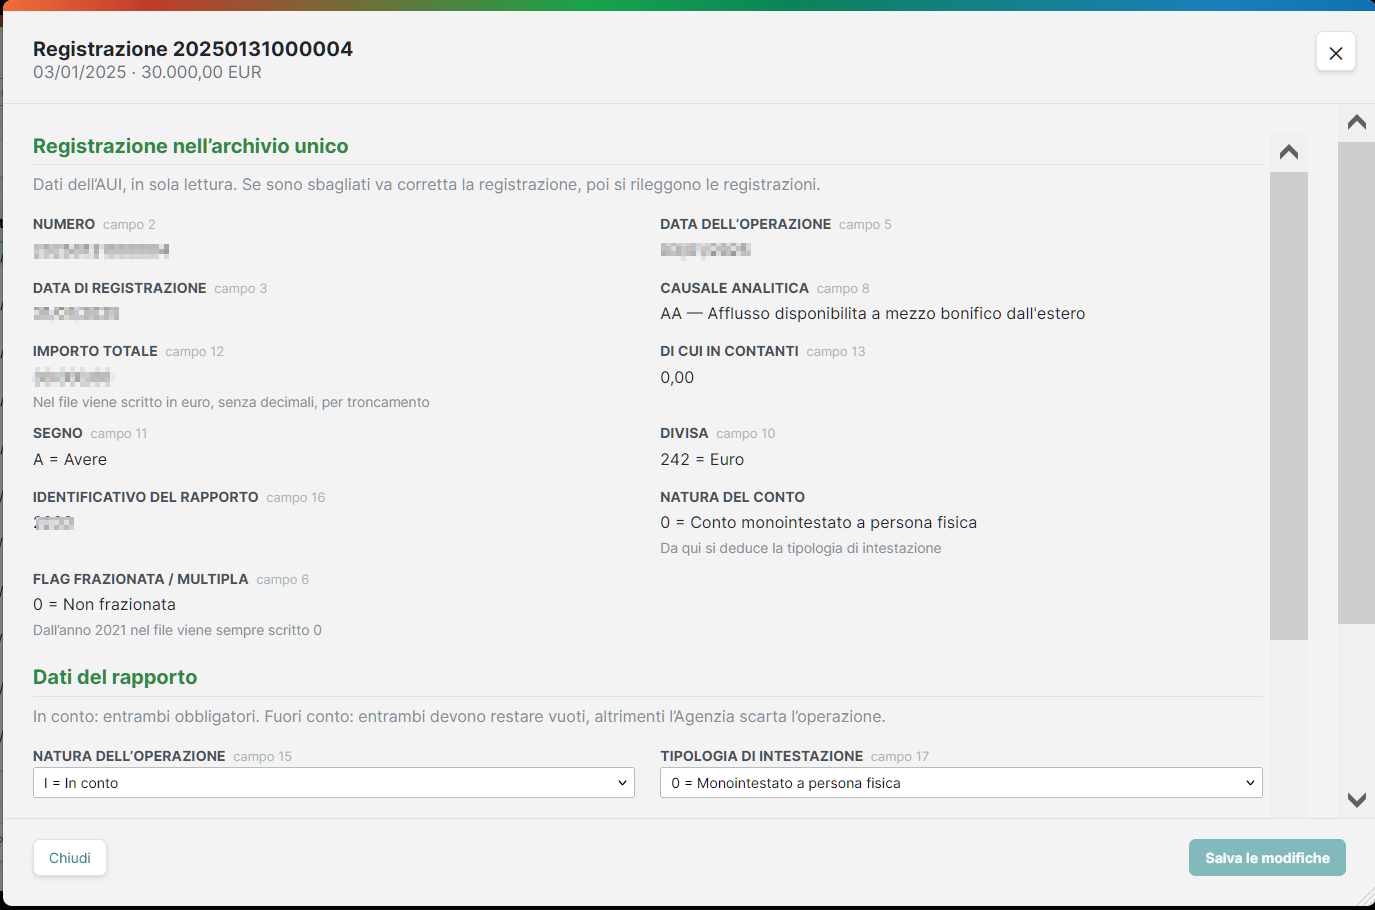Click the 'DATA DI REGISTRAZIONE' label
The height and width of the screenshot is (910, 1375).
coord(119,288)
